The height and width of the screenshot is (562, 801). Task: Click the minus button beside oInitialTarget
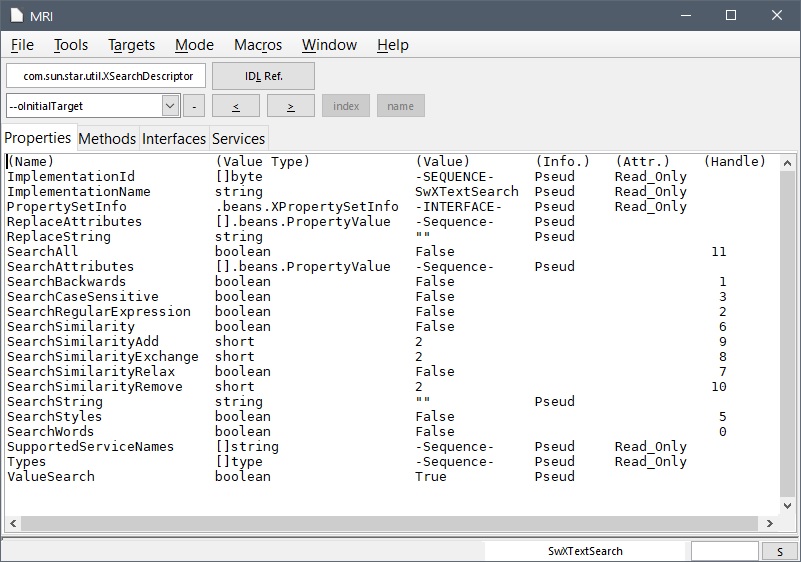(x=194, y=106)
